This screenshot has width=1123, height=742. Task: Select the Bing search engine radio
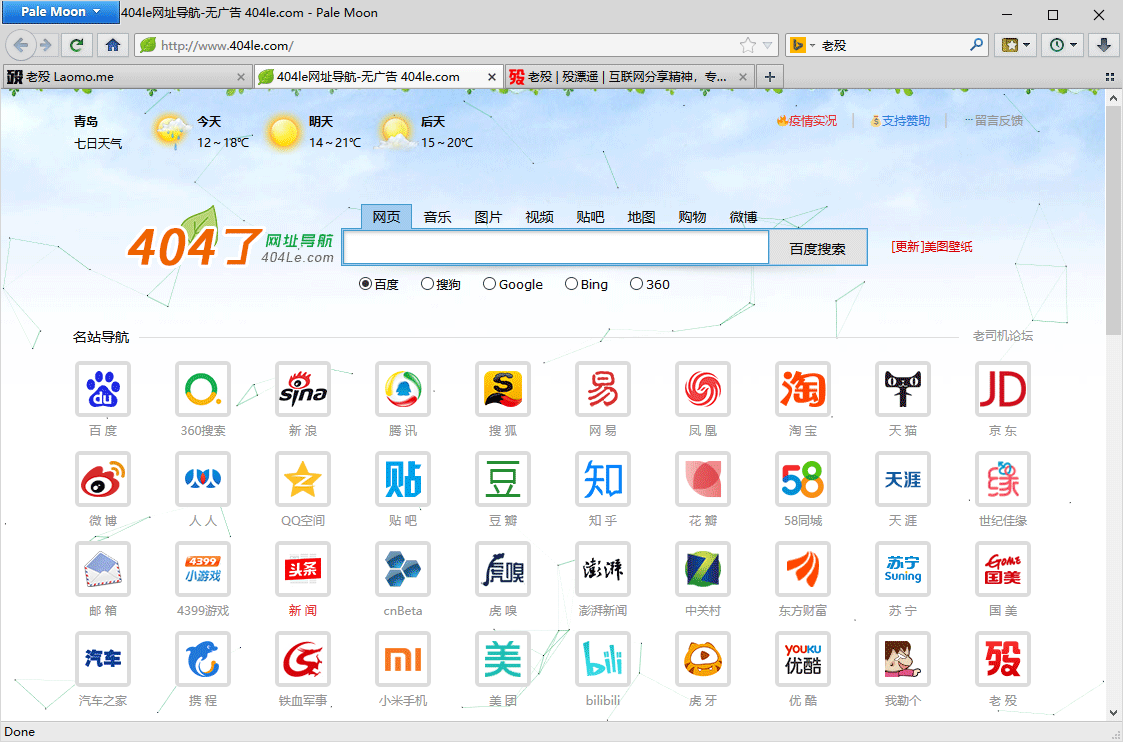[x=571, y=284]
